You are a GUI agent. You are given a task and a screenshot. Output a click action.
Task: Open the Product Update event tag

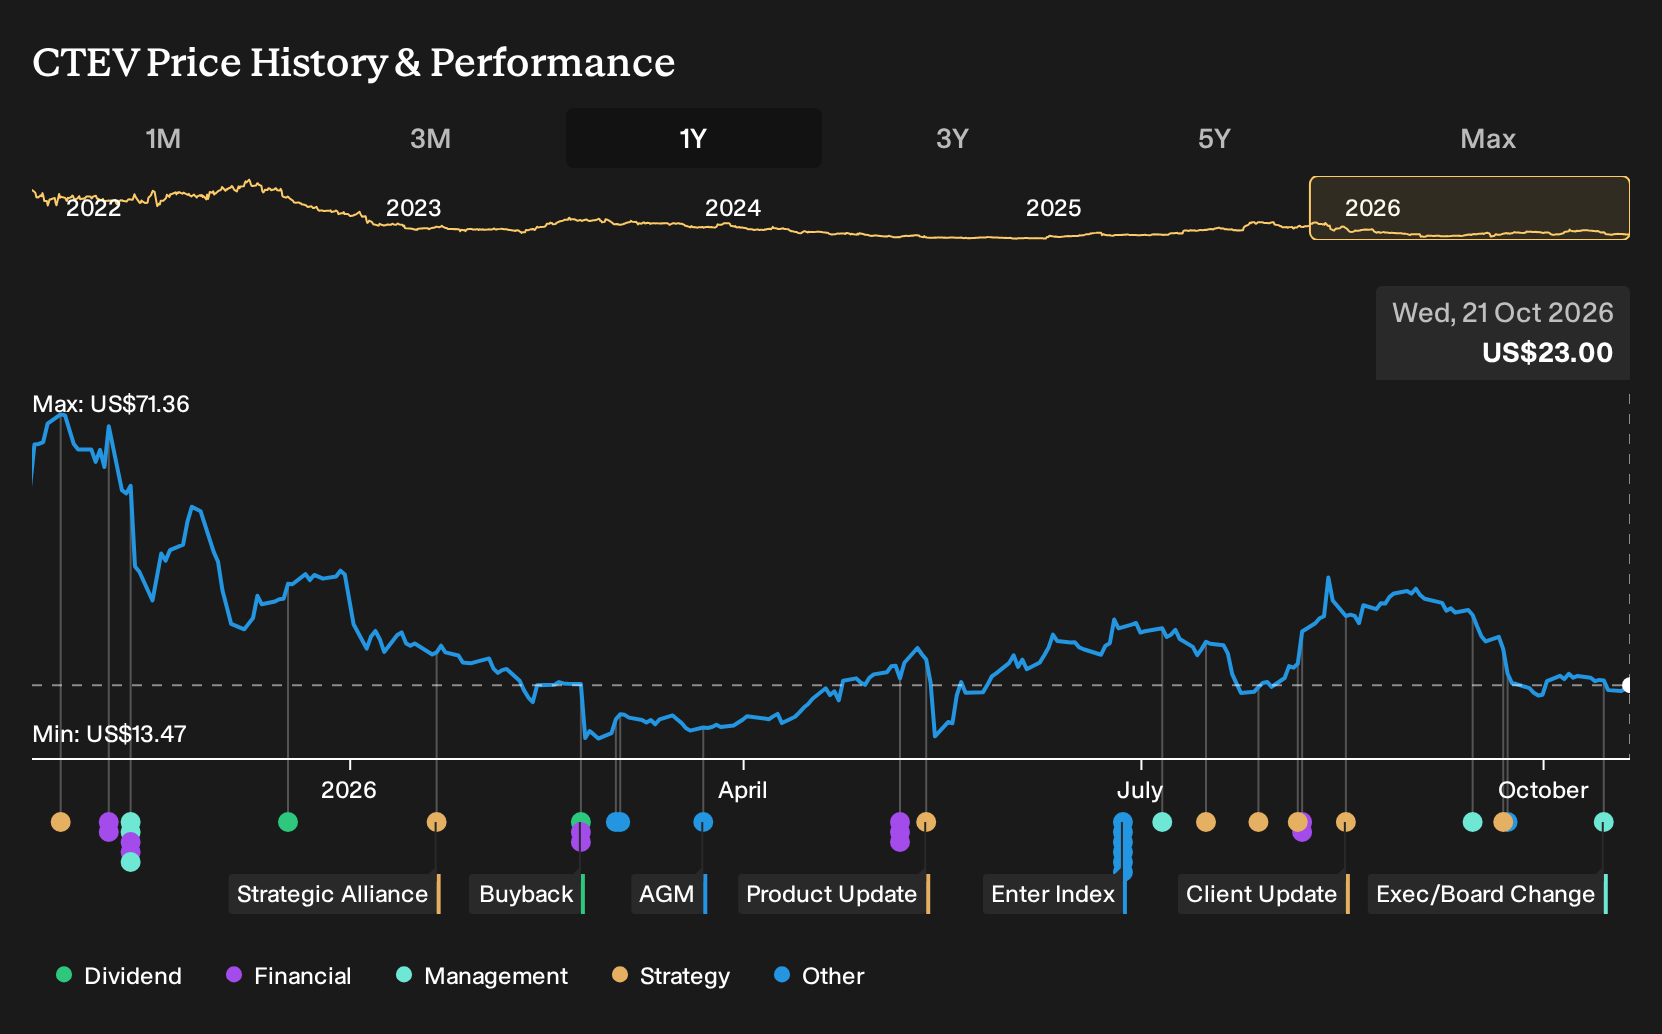pos(834,894)
